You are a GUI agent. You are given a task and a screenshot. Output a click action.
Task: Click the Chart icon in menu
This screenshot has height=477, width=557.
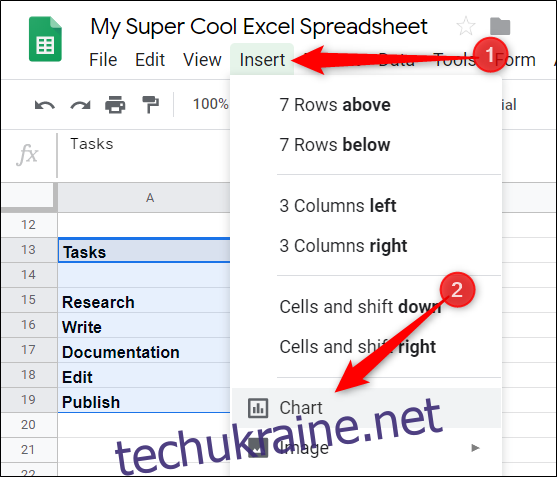pyautogui.click(x=258, y=408)
